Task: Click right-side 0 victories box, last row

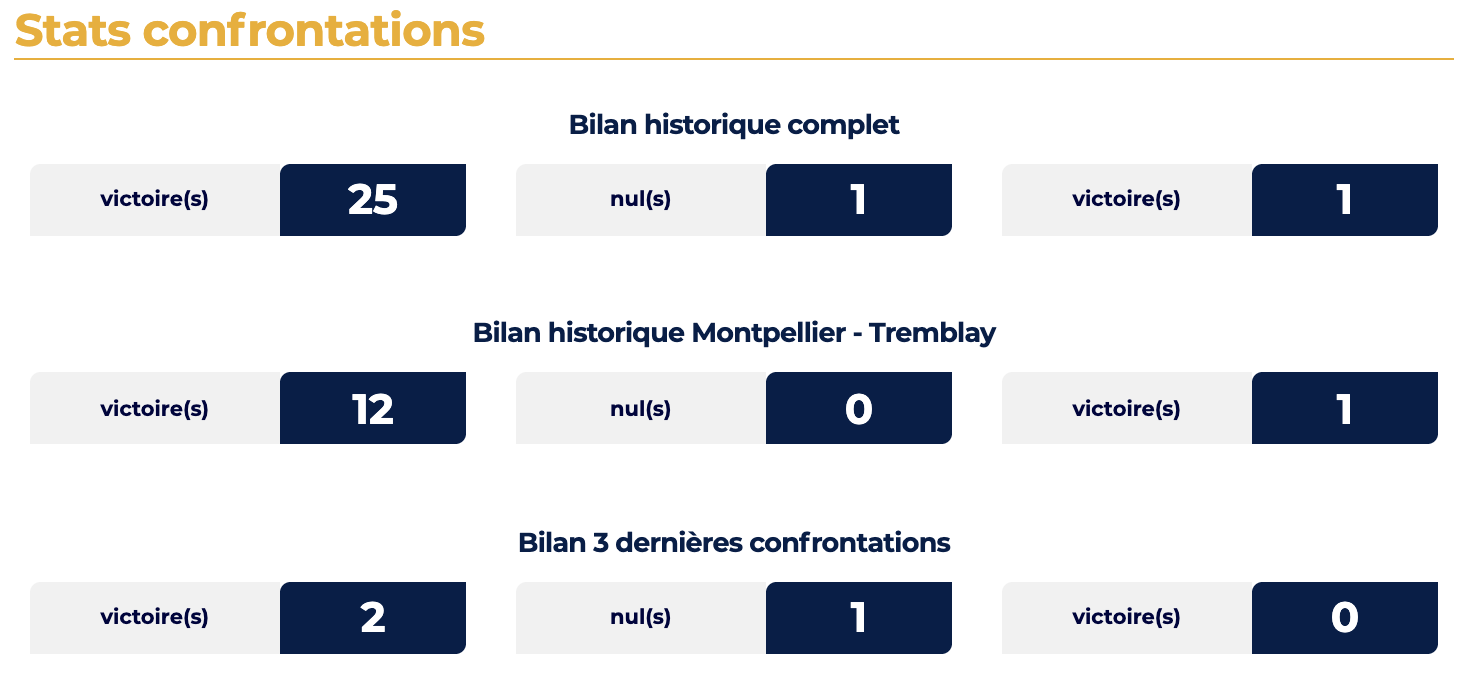Action: tap(1345, 618)
